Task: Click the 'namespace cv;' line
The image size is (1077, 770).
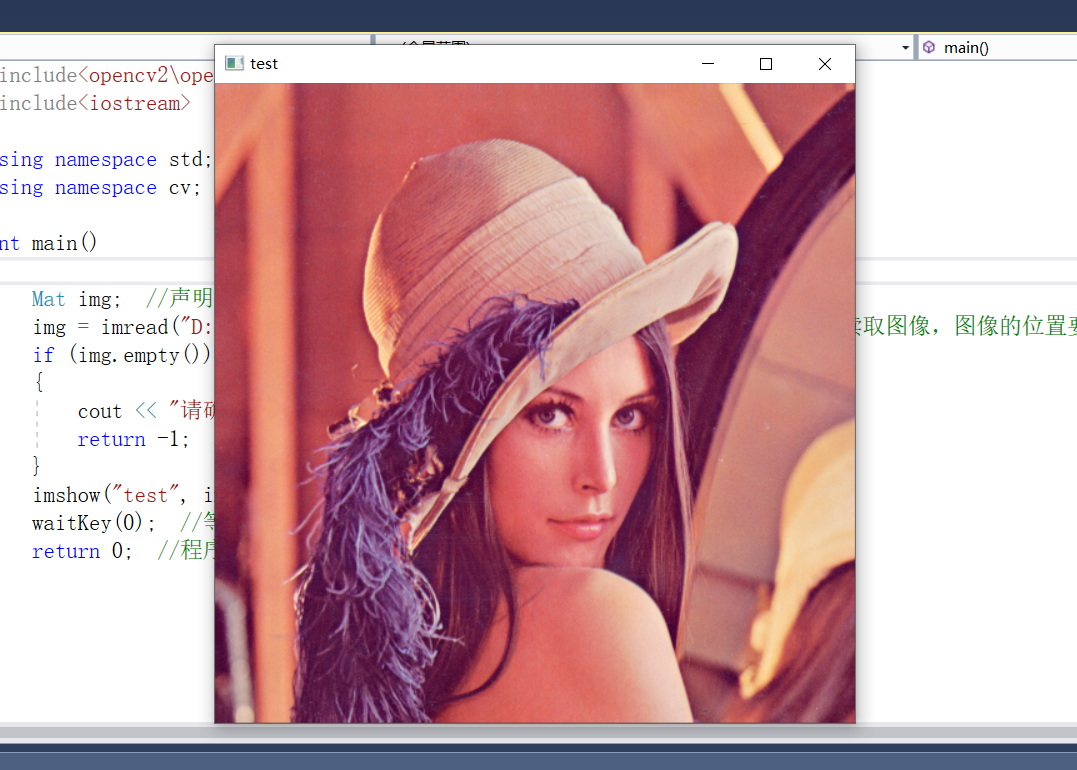Action: click(100, 188)
